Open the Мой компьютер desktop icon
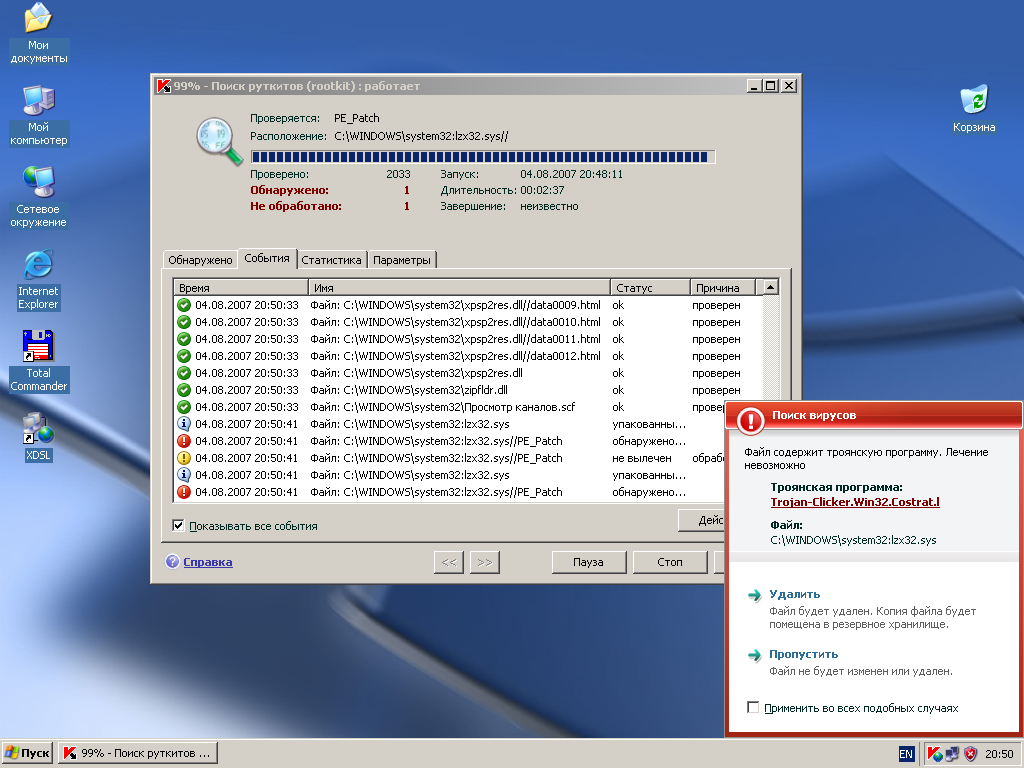This screenshot has height=768, width=1024. click(38, 115)
